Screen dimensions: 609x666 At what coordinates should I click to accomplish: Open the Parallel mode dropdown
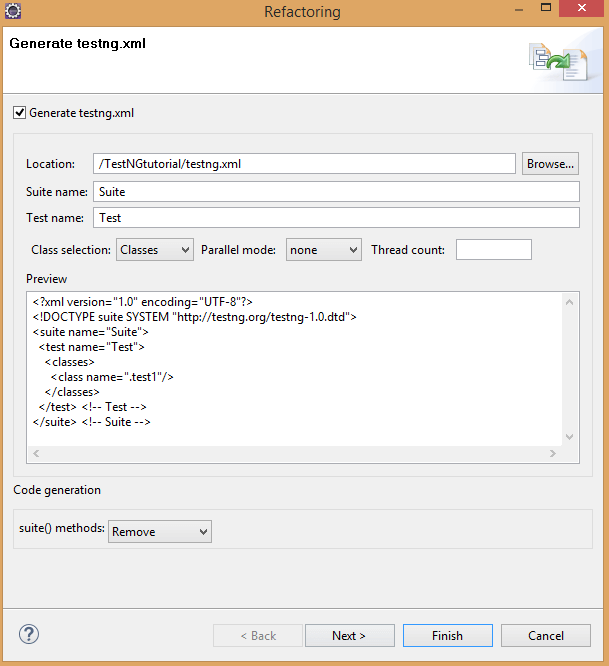pos(324,250)
